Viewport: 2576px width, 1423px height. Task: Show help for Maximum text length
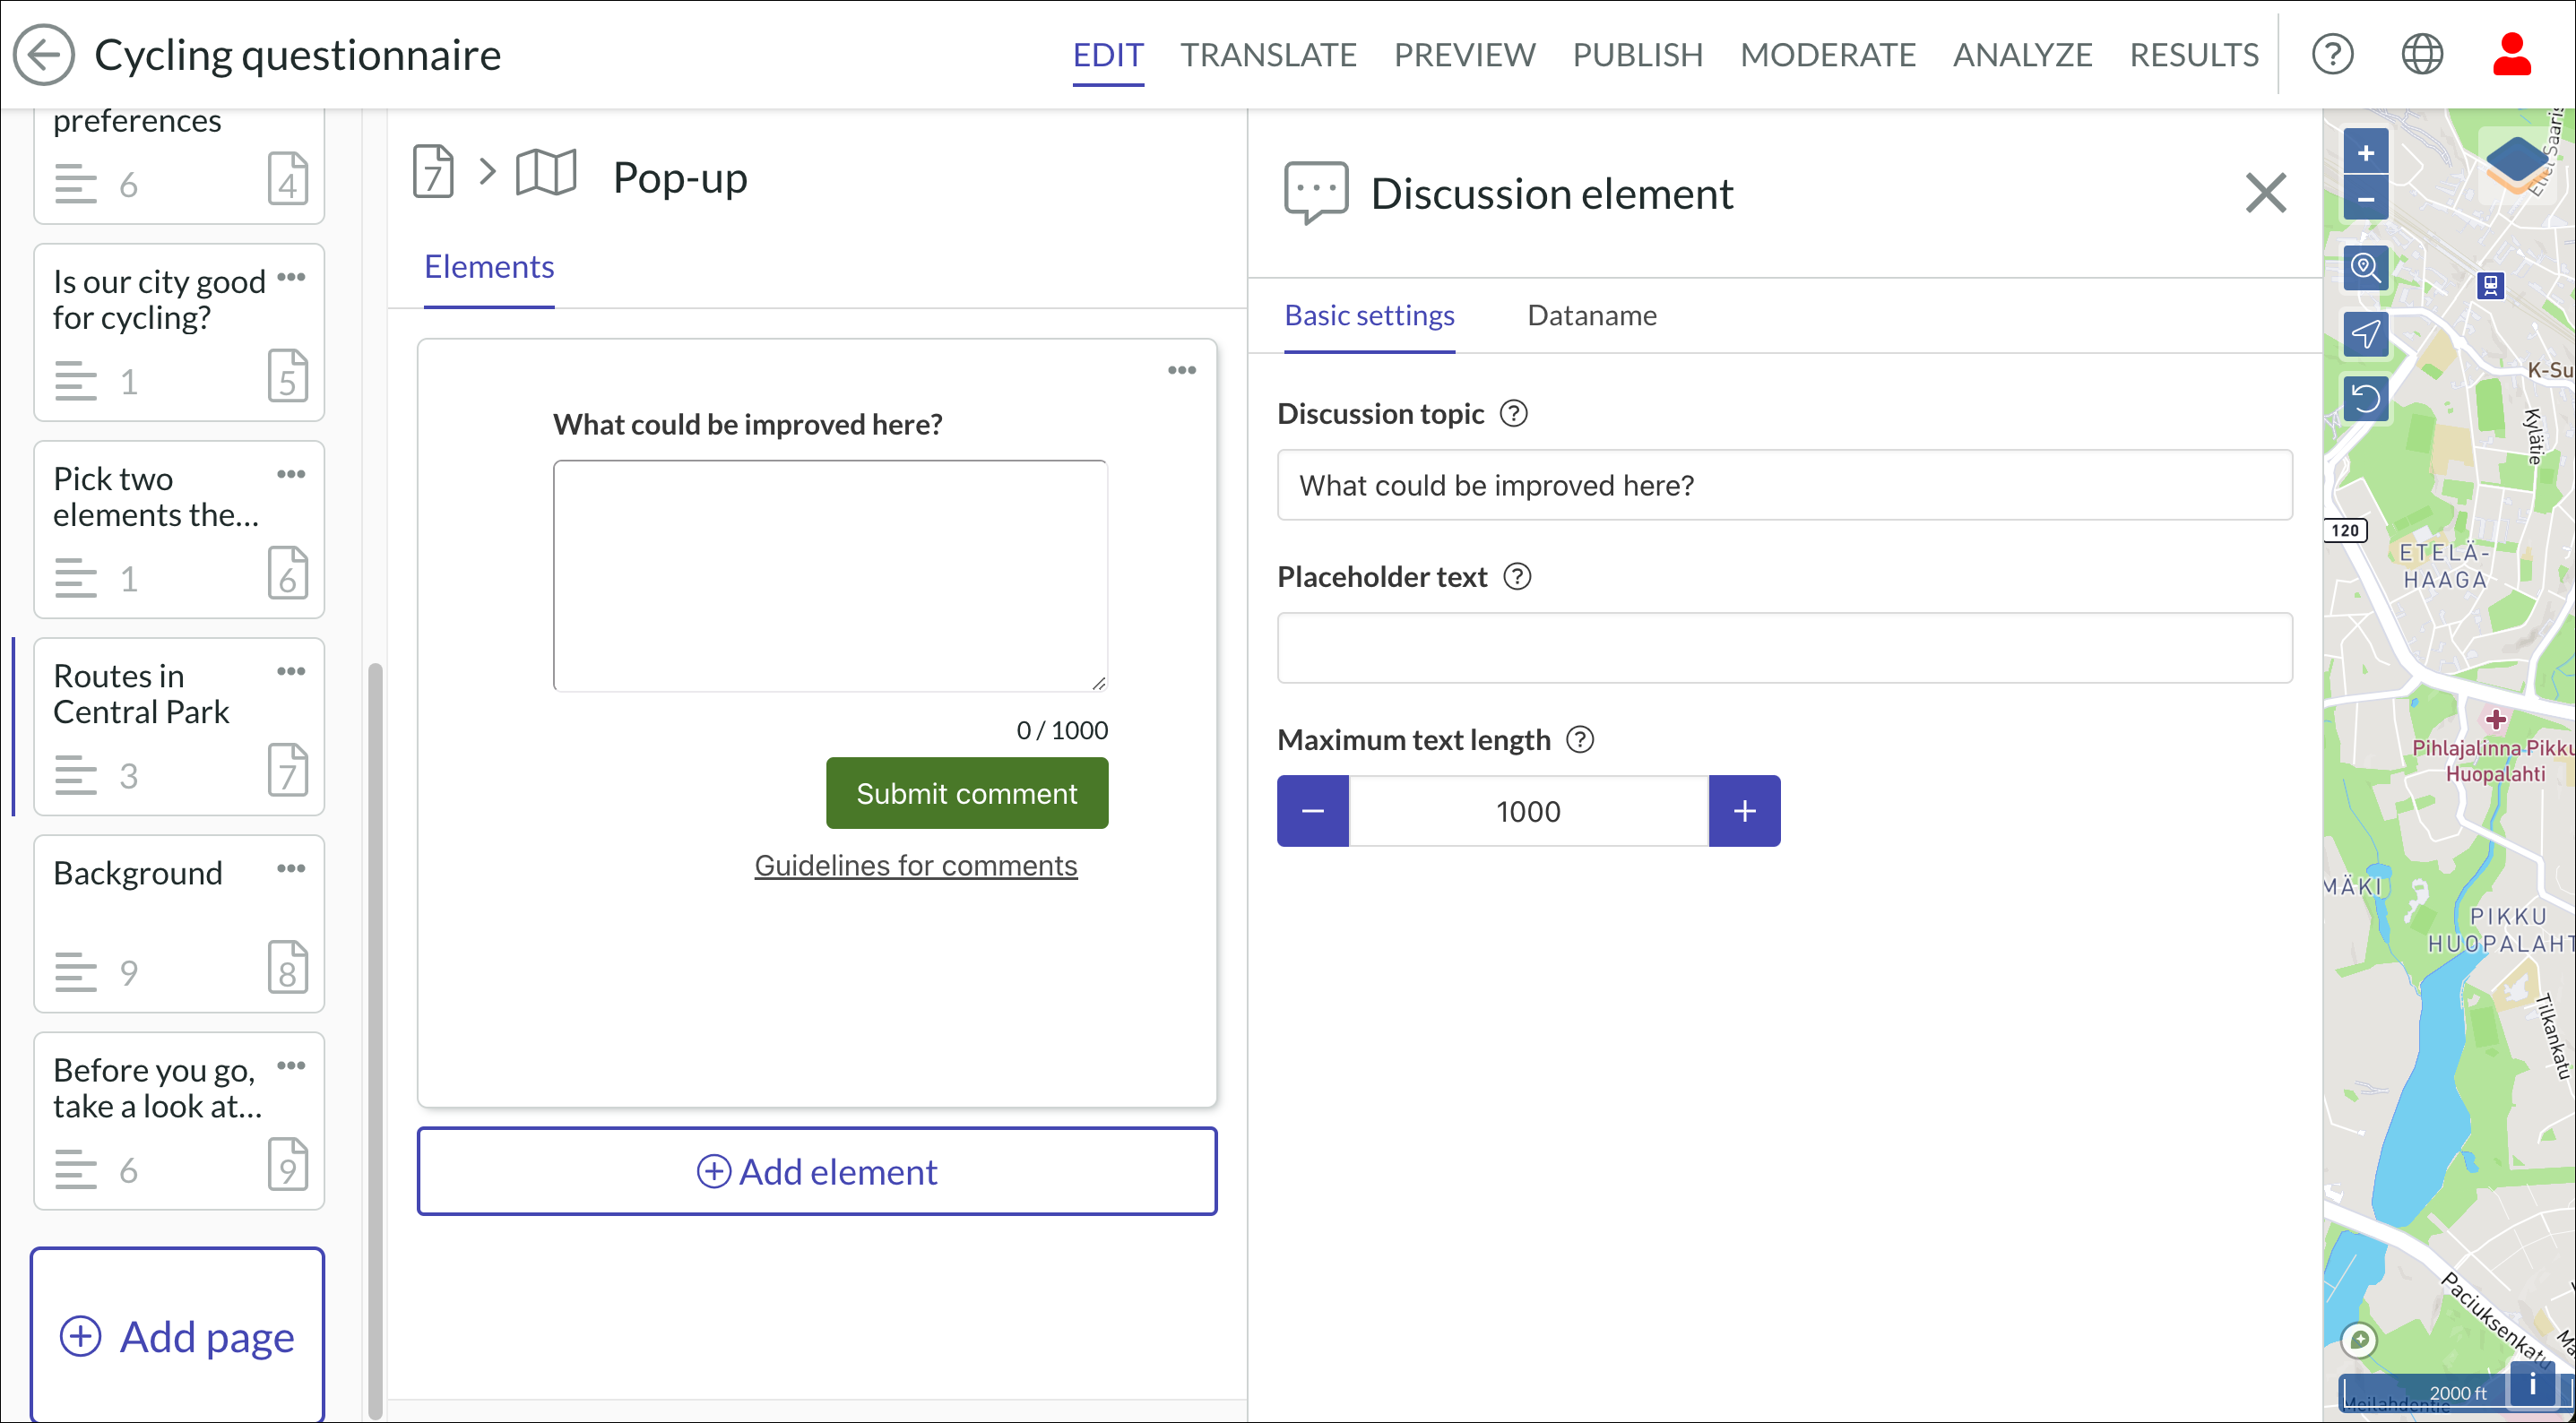click(1580, 740)
